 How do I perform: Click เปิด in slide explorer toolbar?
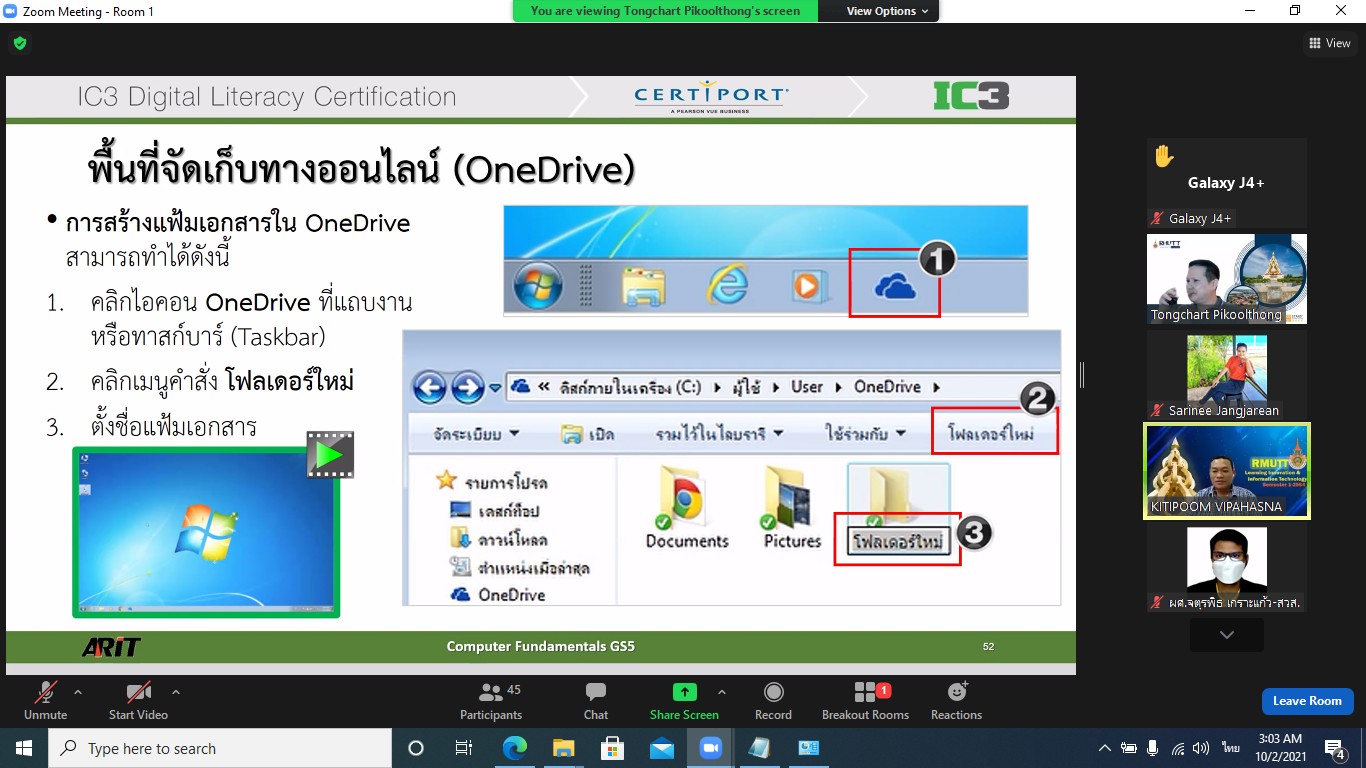click(588, 434)
